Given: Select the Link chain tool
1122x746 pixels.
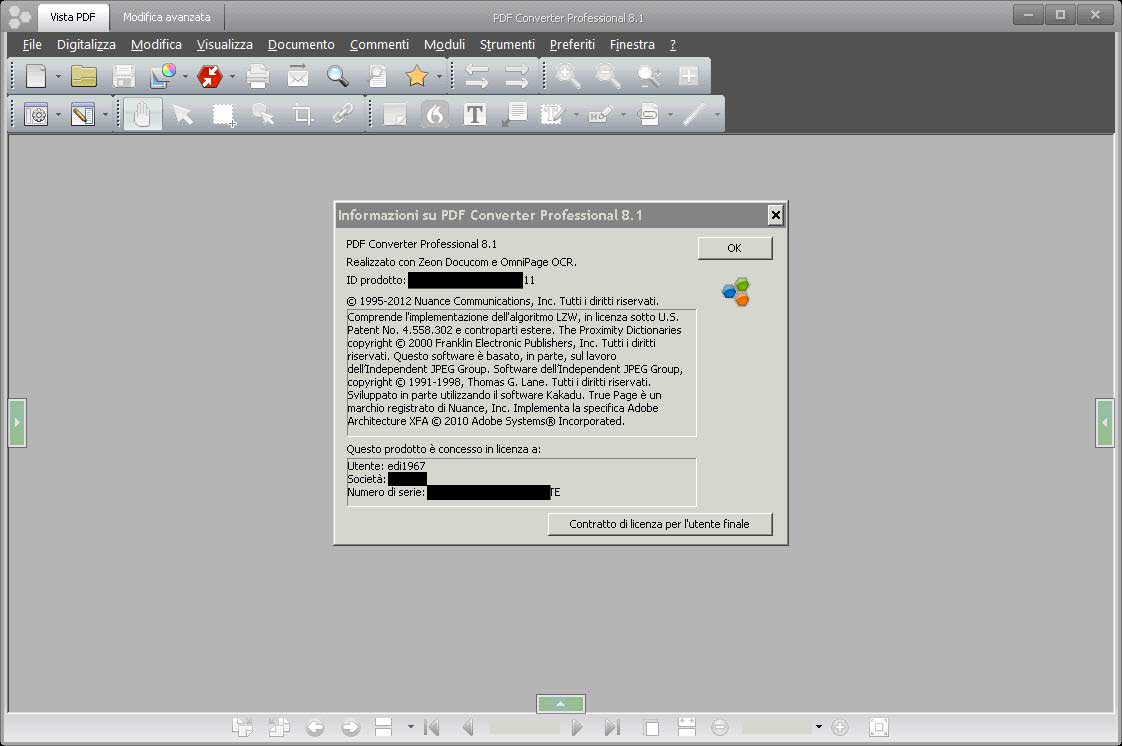Looking at the screenshot, I should tap(343, 114).
